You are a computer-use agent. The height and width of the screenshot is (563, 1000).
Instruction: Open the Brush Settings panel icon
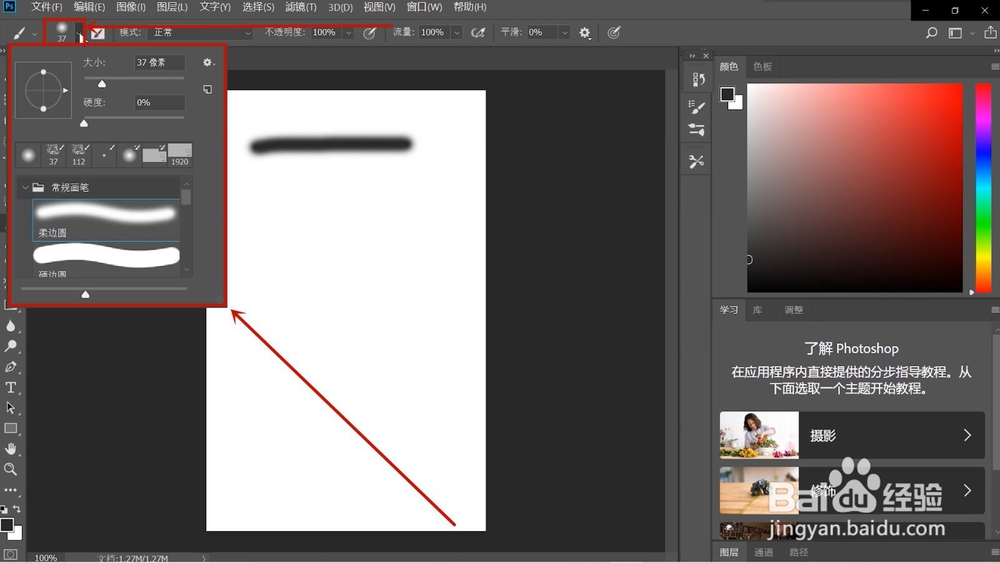[x=696, y=106]
